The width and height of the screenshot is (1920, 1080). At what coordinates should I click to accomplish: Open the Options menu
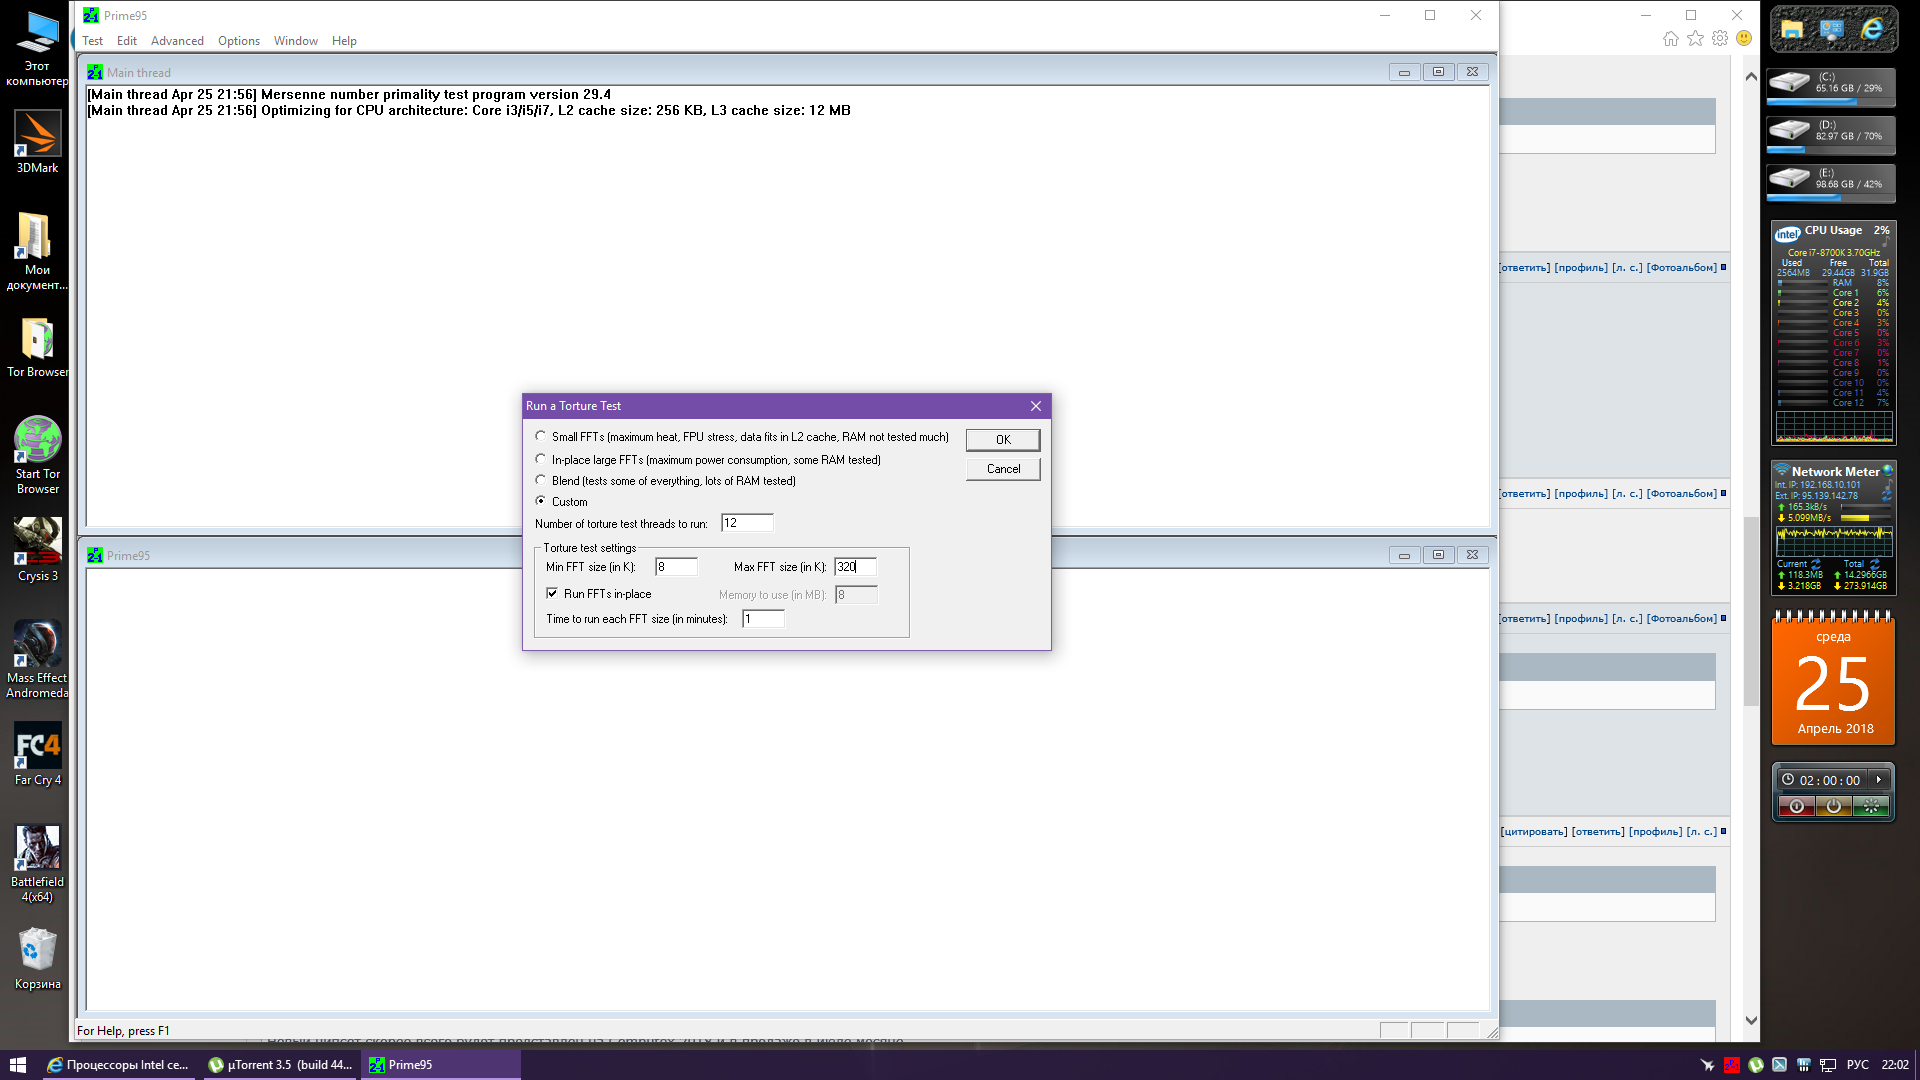(238, 41)
